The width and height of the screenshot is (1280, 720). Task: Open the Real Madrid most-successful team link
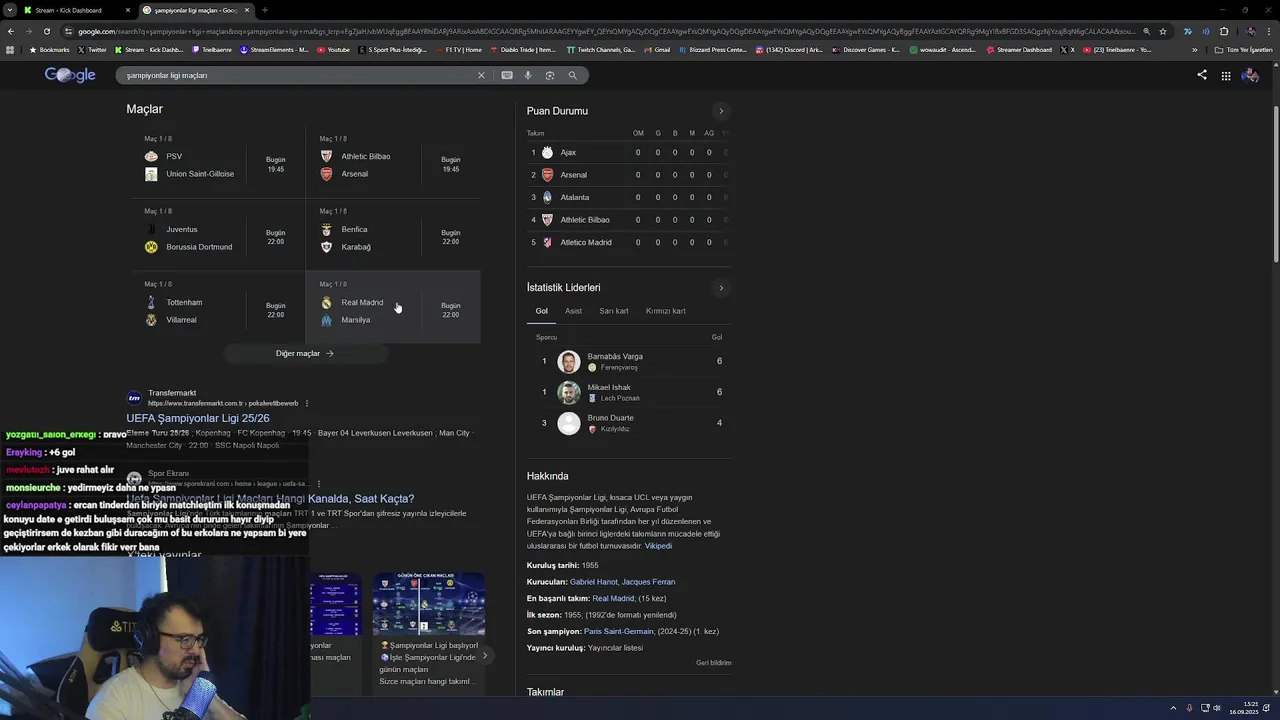613,598
